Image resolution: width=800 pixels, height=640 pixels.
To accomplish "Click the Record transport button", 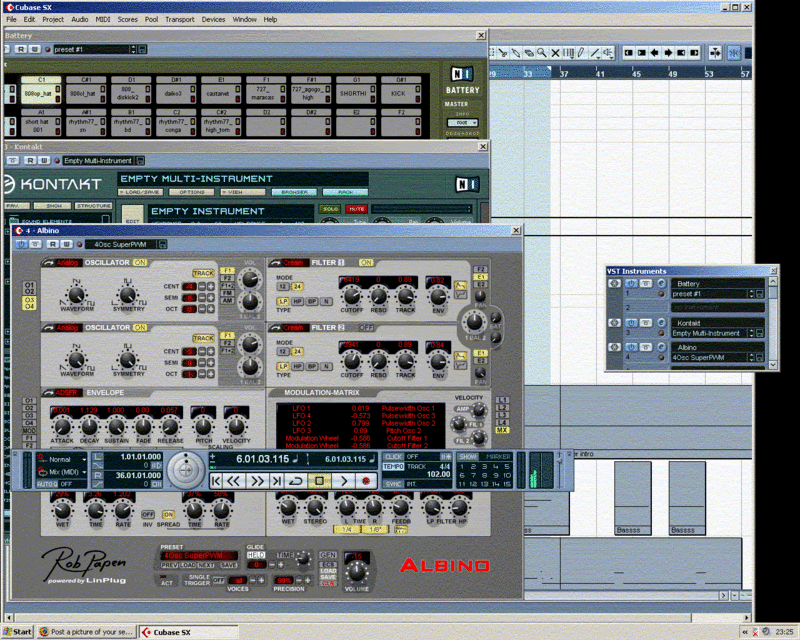I will click(366, 481).
